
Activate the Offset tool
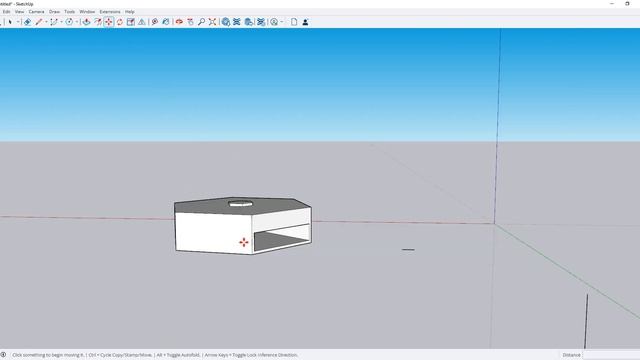coord(98,22)
